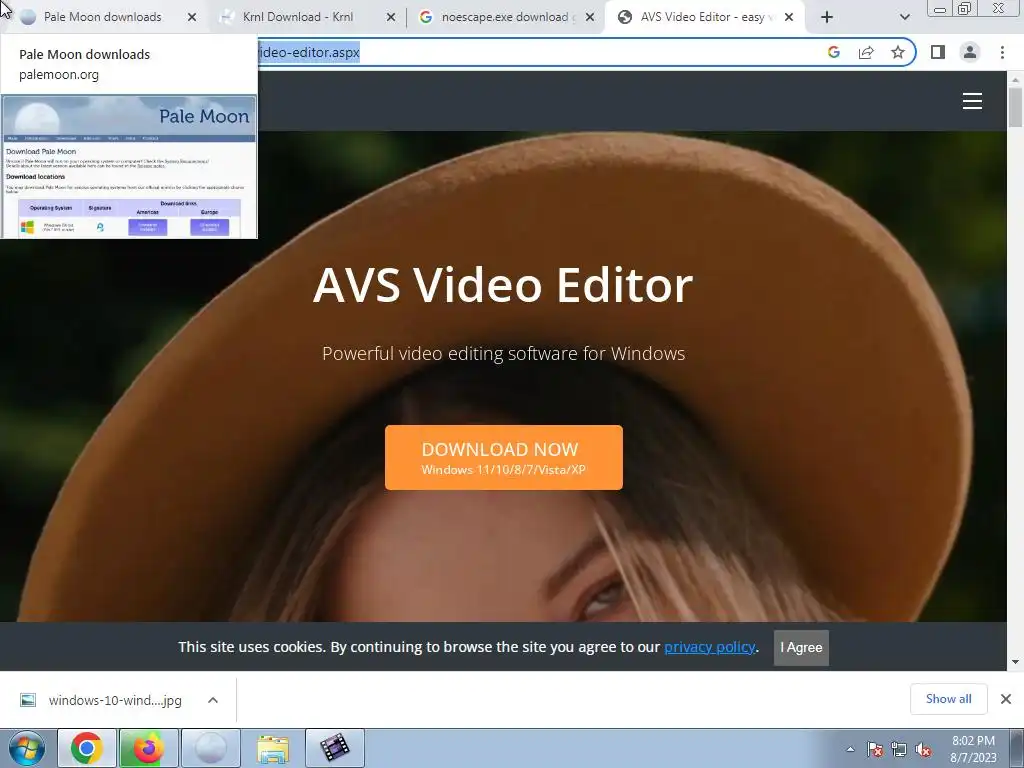
Task: Open Chrome's three-dot menu
Action: (x=1002, y=52)
